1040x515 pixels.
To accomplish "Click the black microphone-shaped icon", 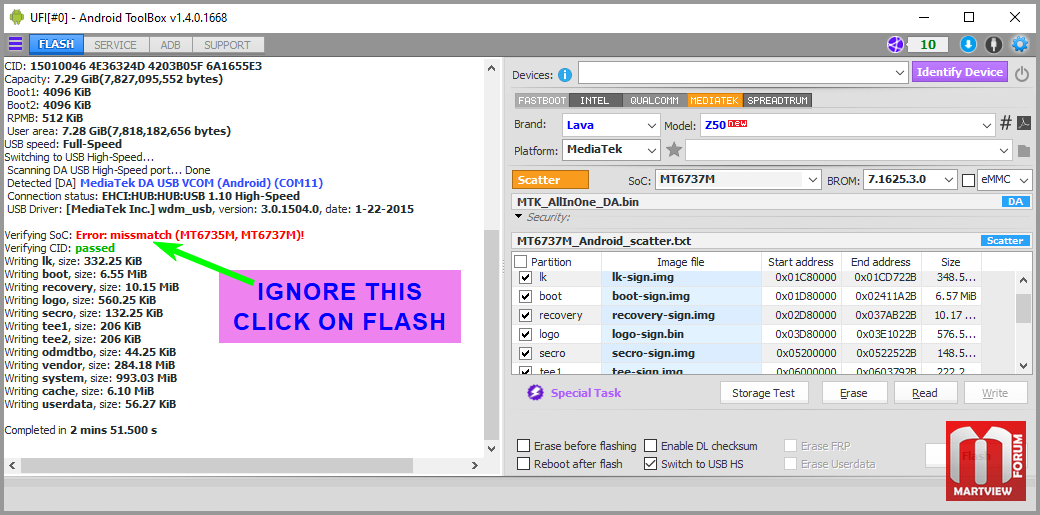I will tap(993, 44).
